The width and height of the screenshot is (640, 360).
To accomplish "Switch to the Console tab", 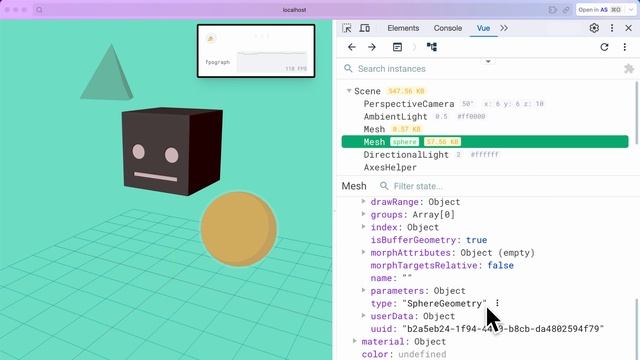I will click(x=448, y=28).
